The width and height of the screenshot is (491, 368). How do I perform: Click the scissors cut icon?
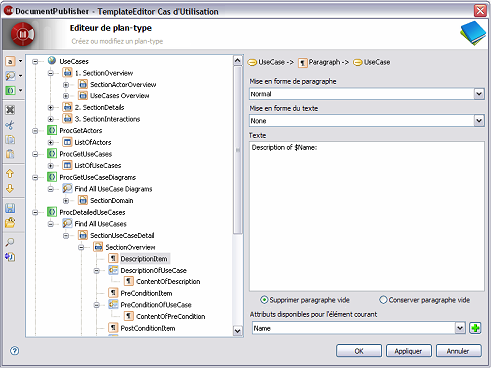tap(10, 125)
